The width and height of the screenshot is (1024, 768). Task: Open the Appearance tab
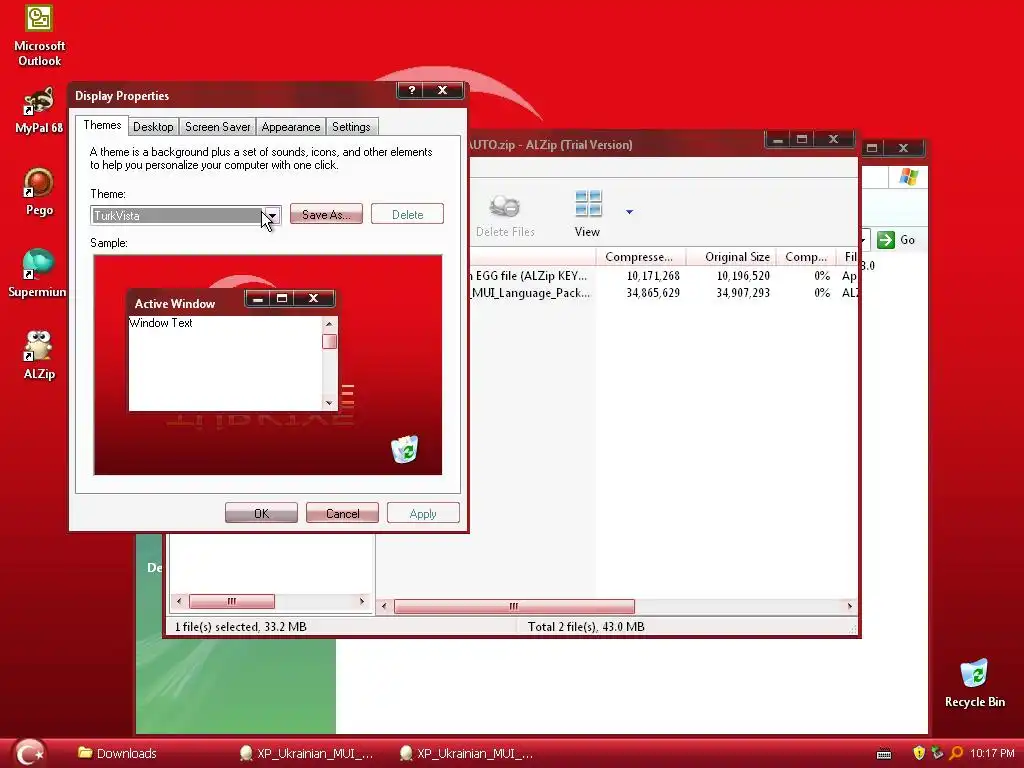tap(291, 127)
